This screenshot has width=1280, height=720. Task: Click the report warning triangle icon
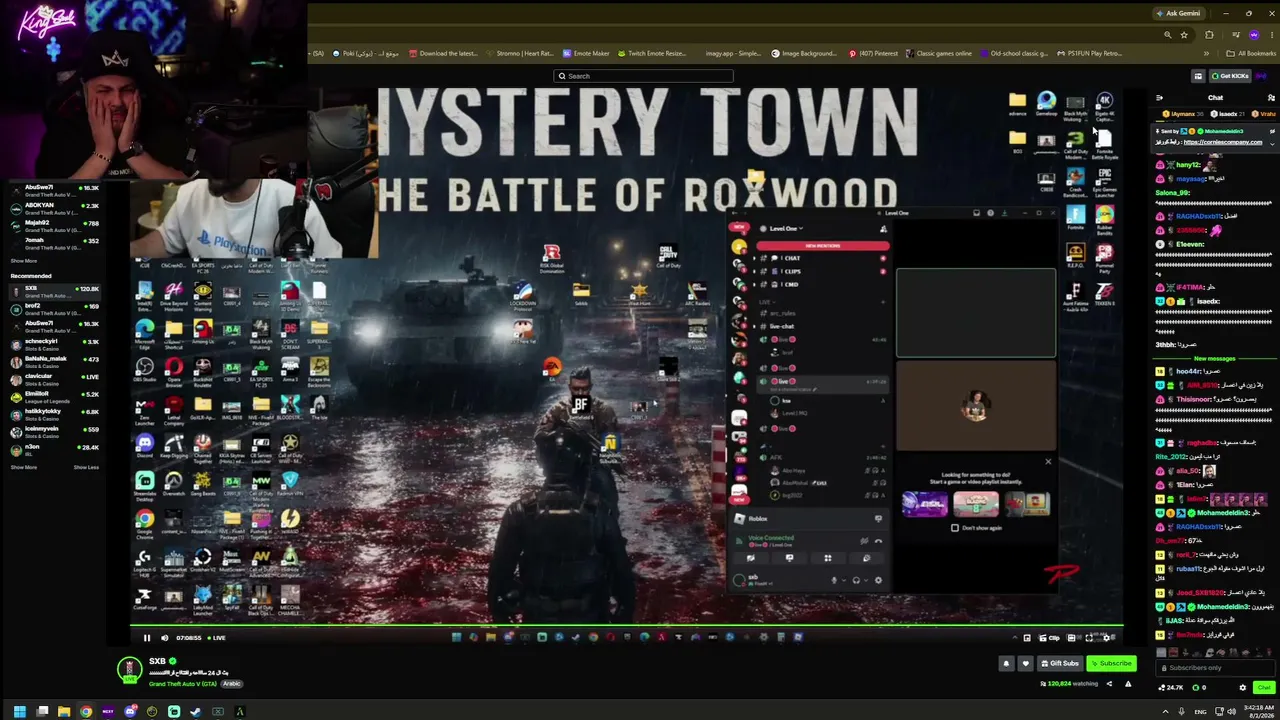pos(1128,684)
